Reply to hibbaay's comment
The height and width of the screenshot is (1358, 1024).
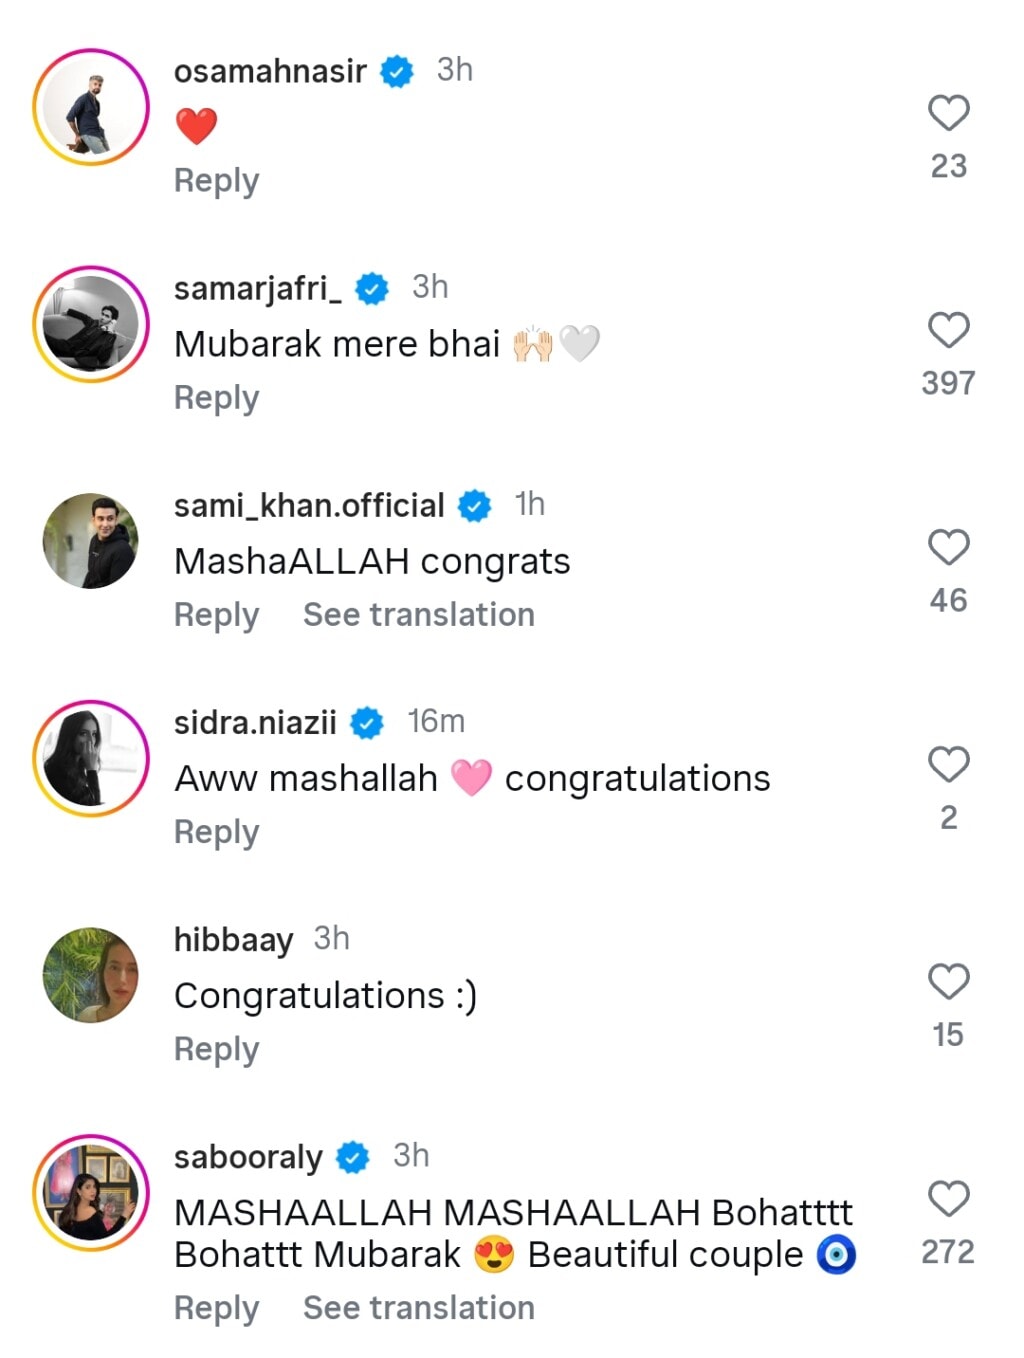pyautogui.click(x=215, y=1048)
